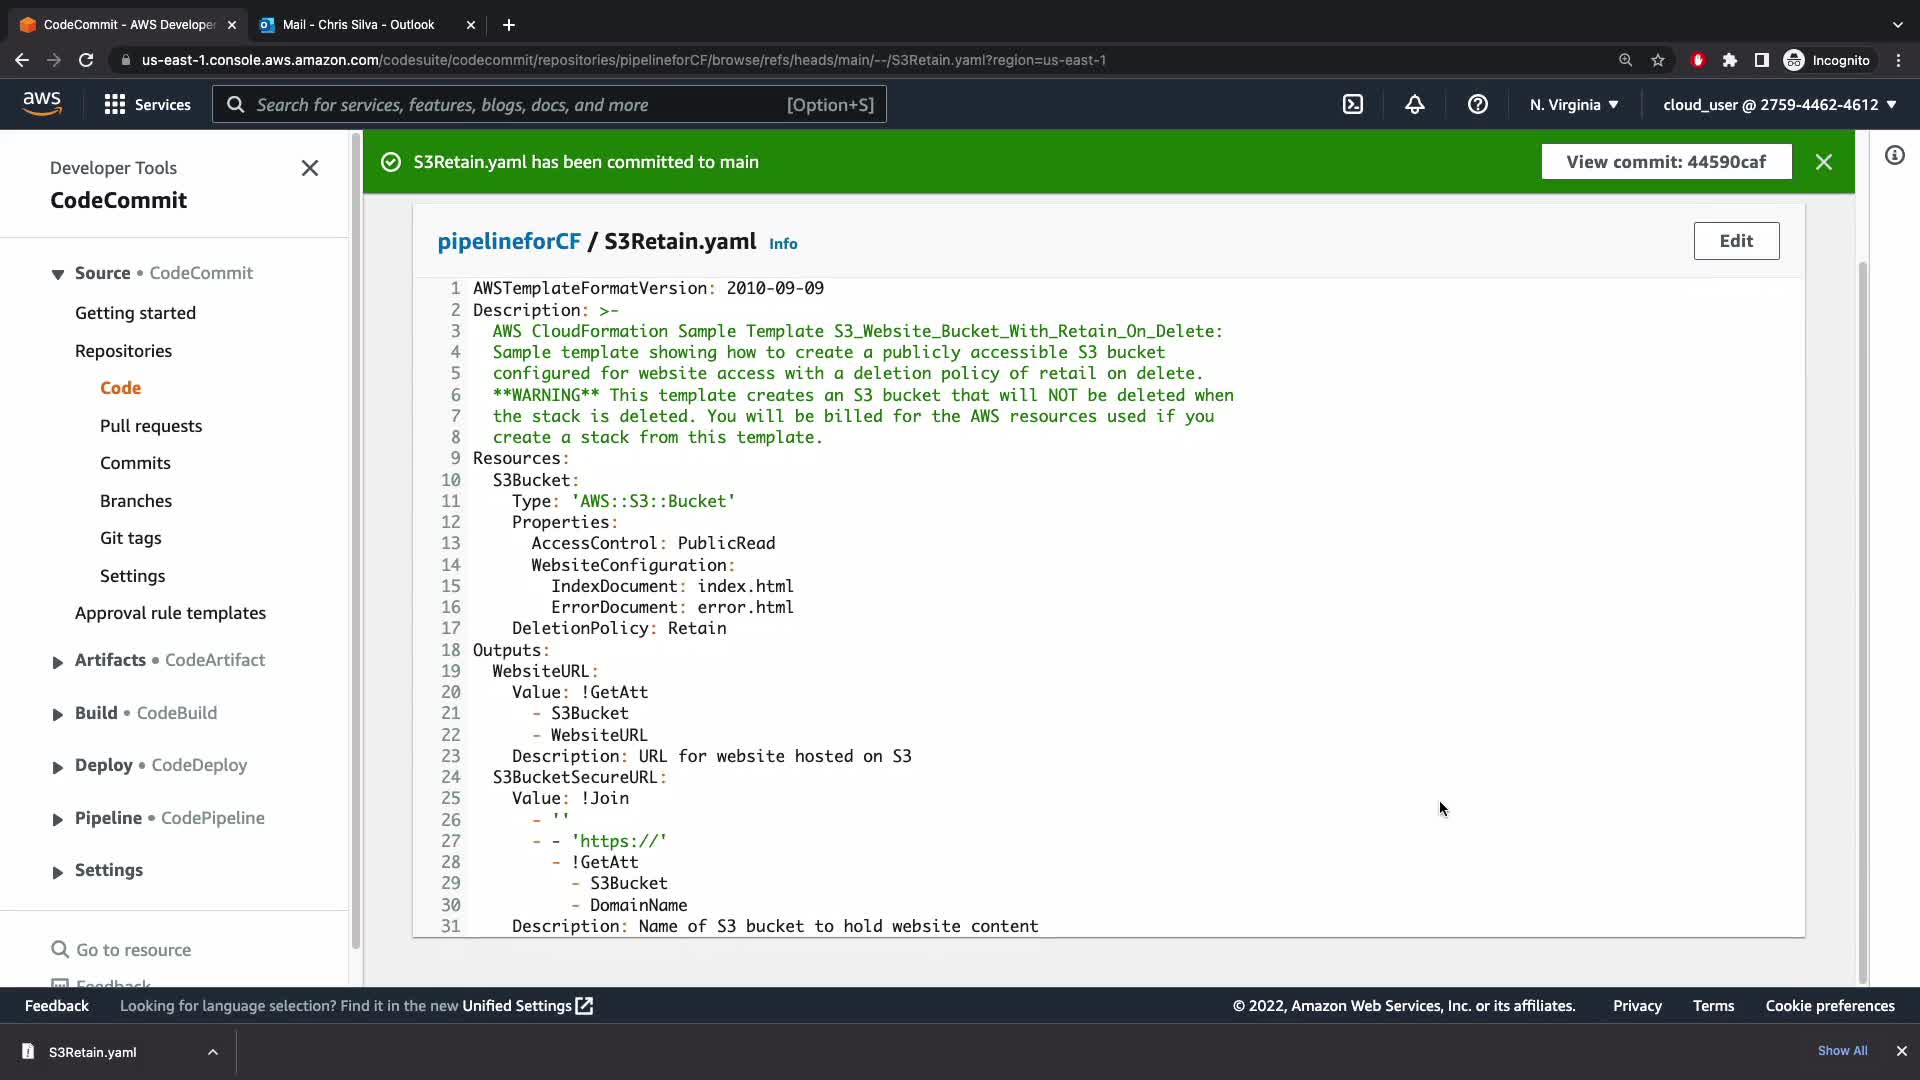This screenshot has height=1080, width=1920.
Task: Close the Developer Tools side navigation
Action: 310,168
